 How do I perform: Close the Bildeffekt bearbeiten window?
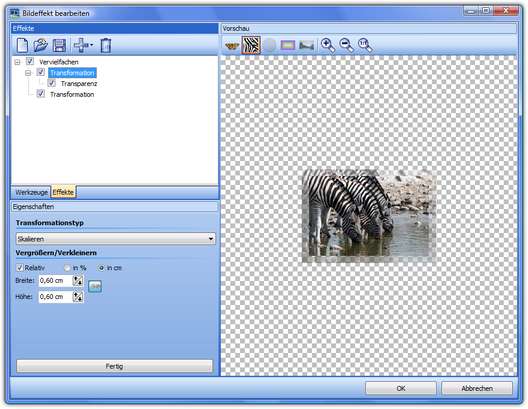[x=506, y=11]
